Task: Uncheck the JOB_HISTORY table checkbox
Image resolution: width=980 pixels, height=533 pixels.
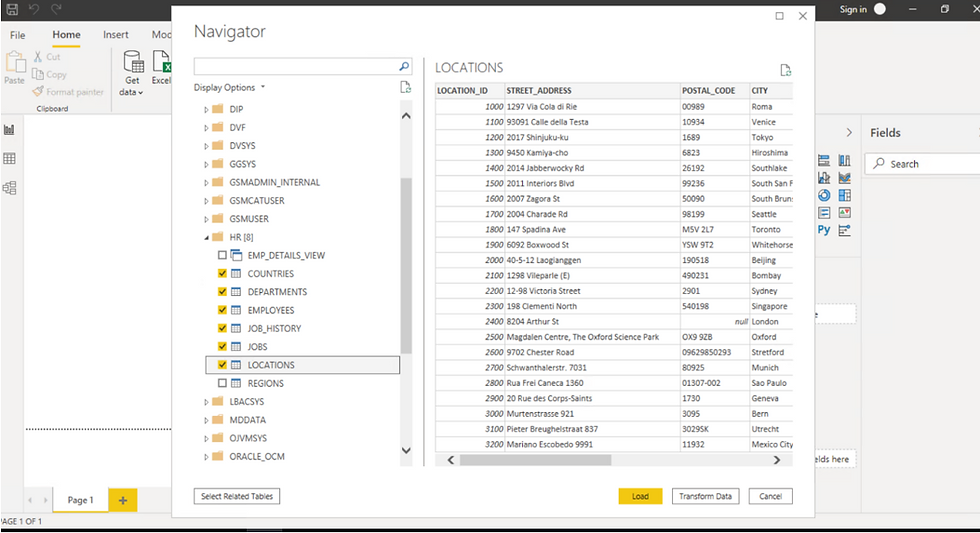Action: click(x=222, y=328)
